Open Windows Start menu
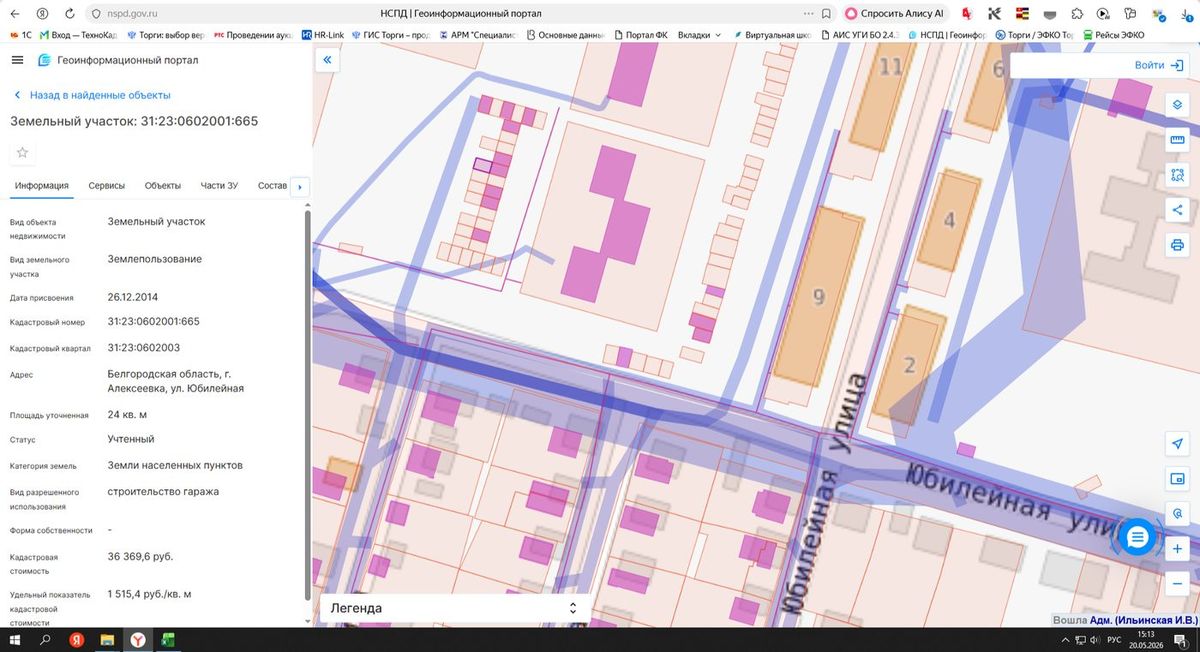Viewport: 1200px width, 652px height. pos(15,640)
